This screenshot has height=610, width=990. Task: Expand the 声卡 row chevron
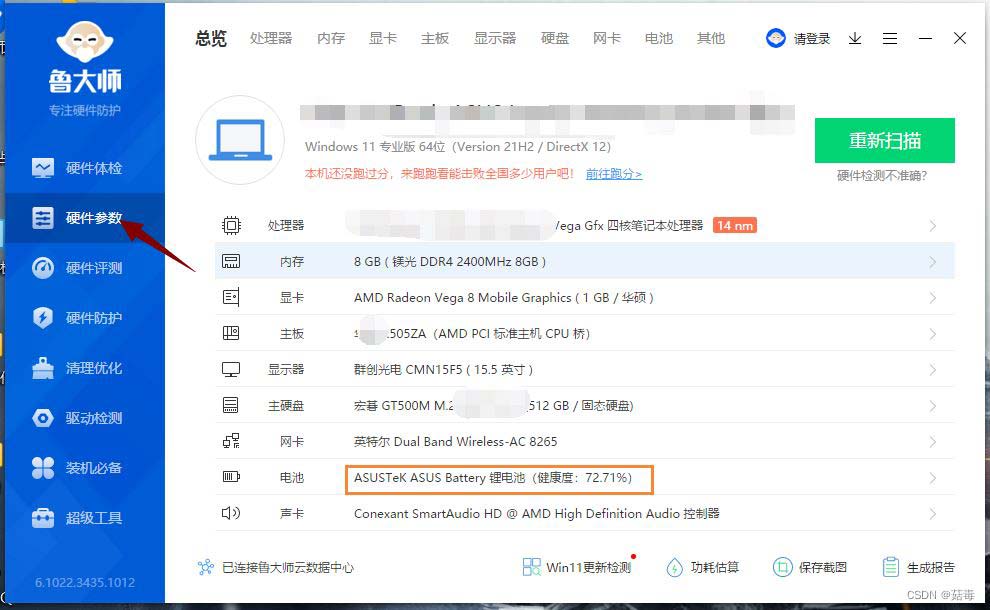[933, 515]
